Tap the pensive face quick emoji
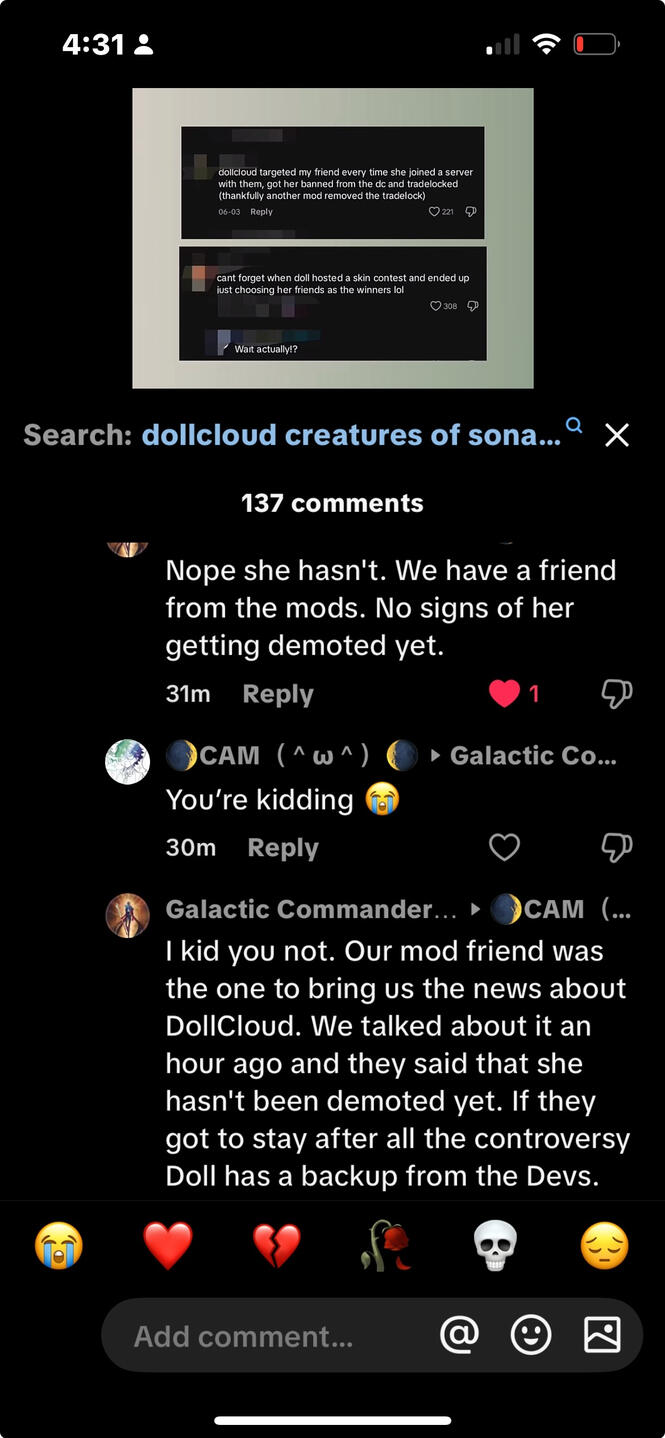The height and width of the screenshot is (1438, 665). click(604, 1247)
